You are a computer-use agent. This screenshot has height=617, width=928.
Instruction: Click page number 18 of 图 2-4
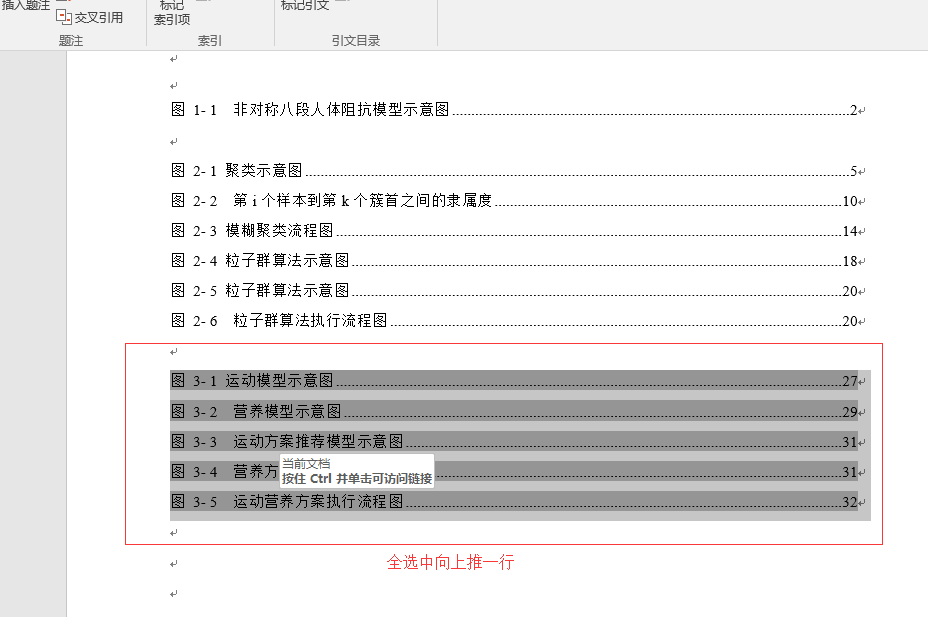(x=850, y=261)
